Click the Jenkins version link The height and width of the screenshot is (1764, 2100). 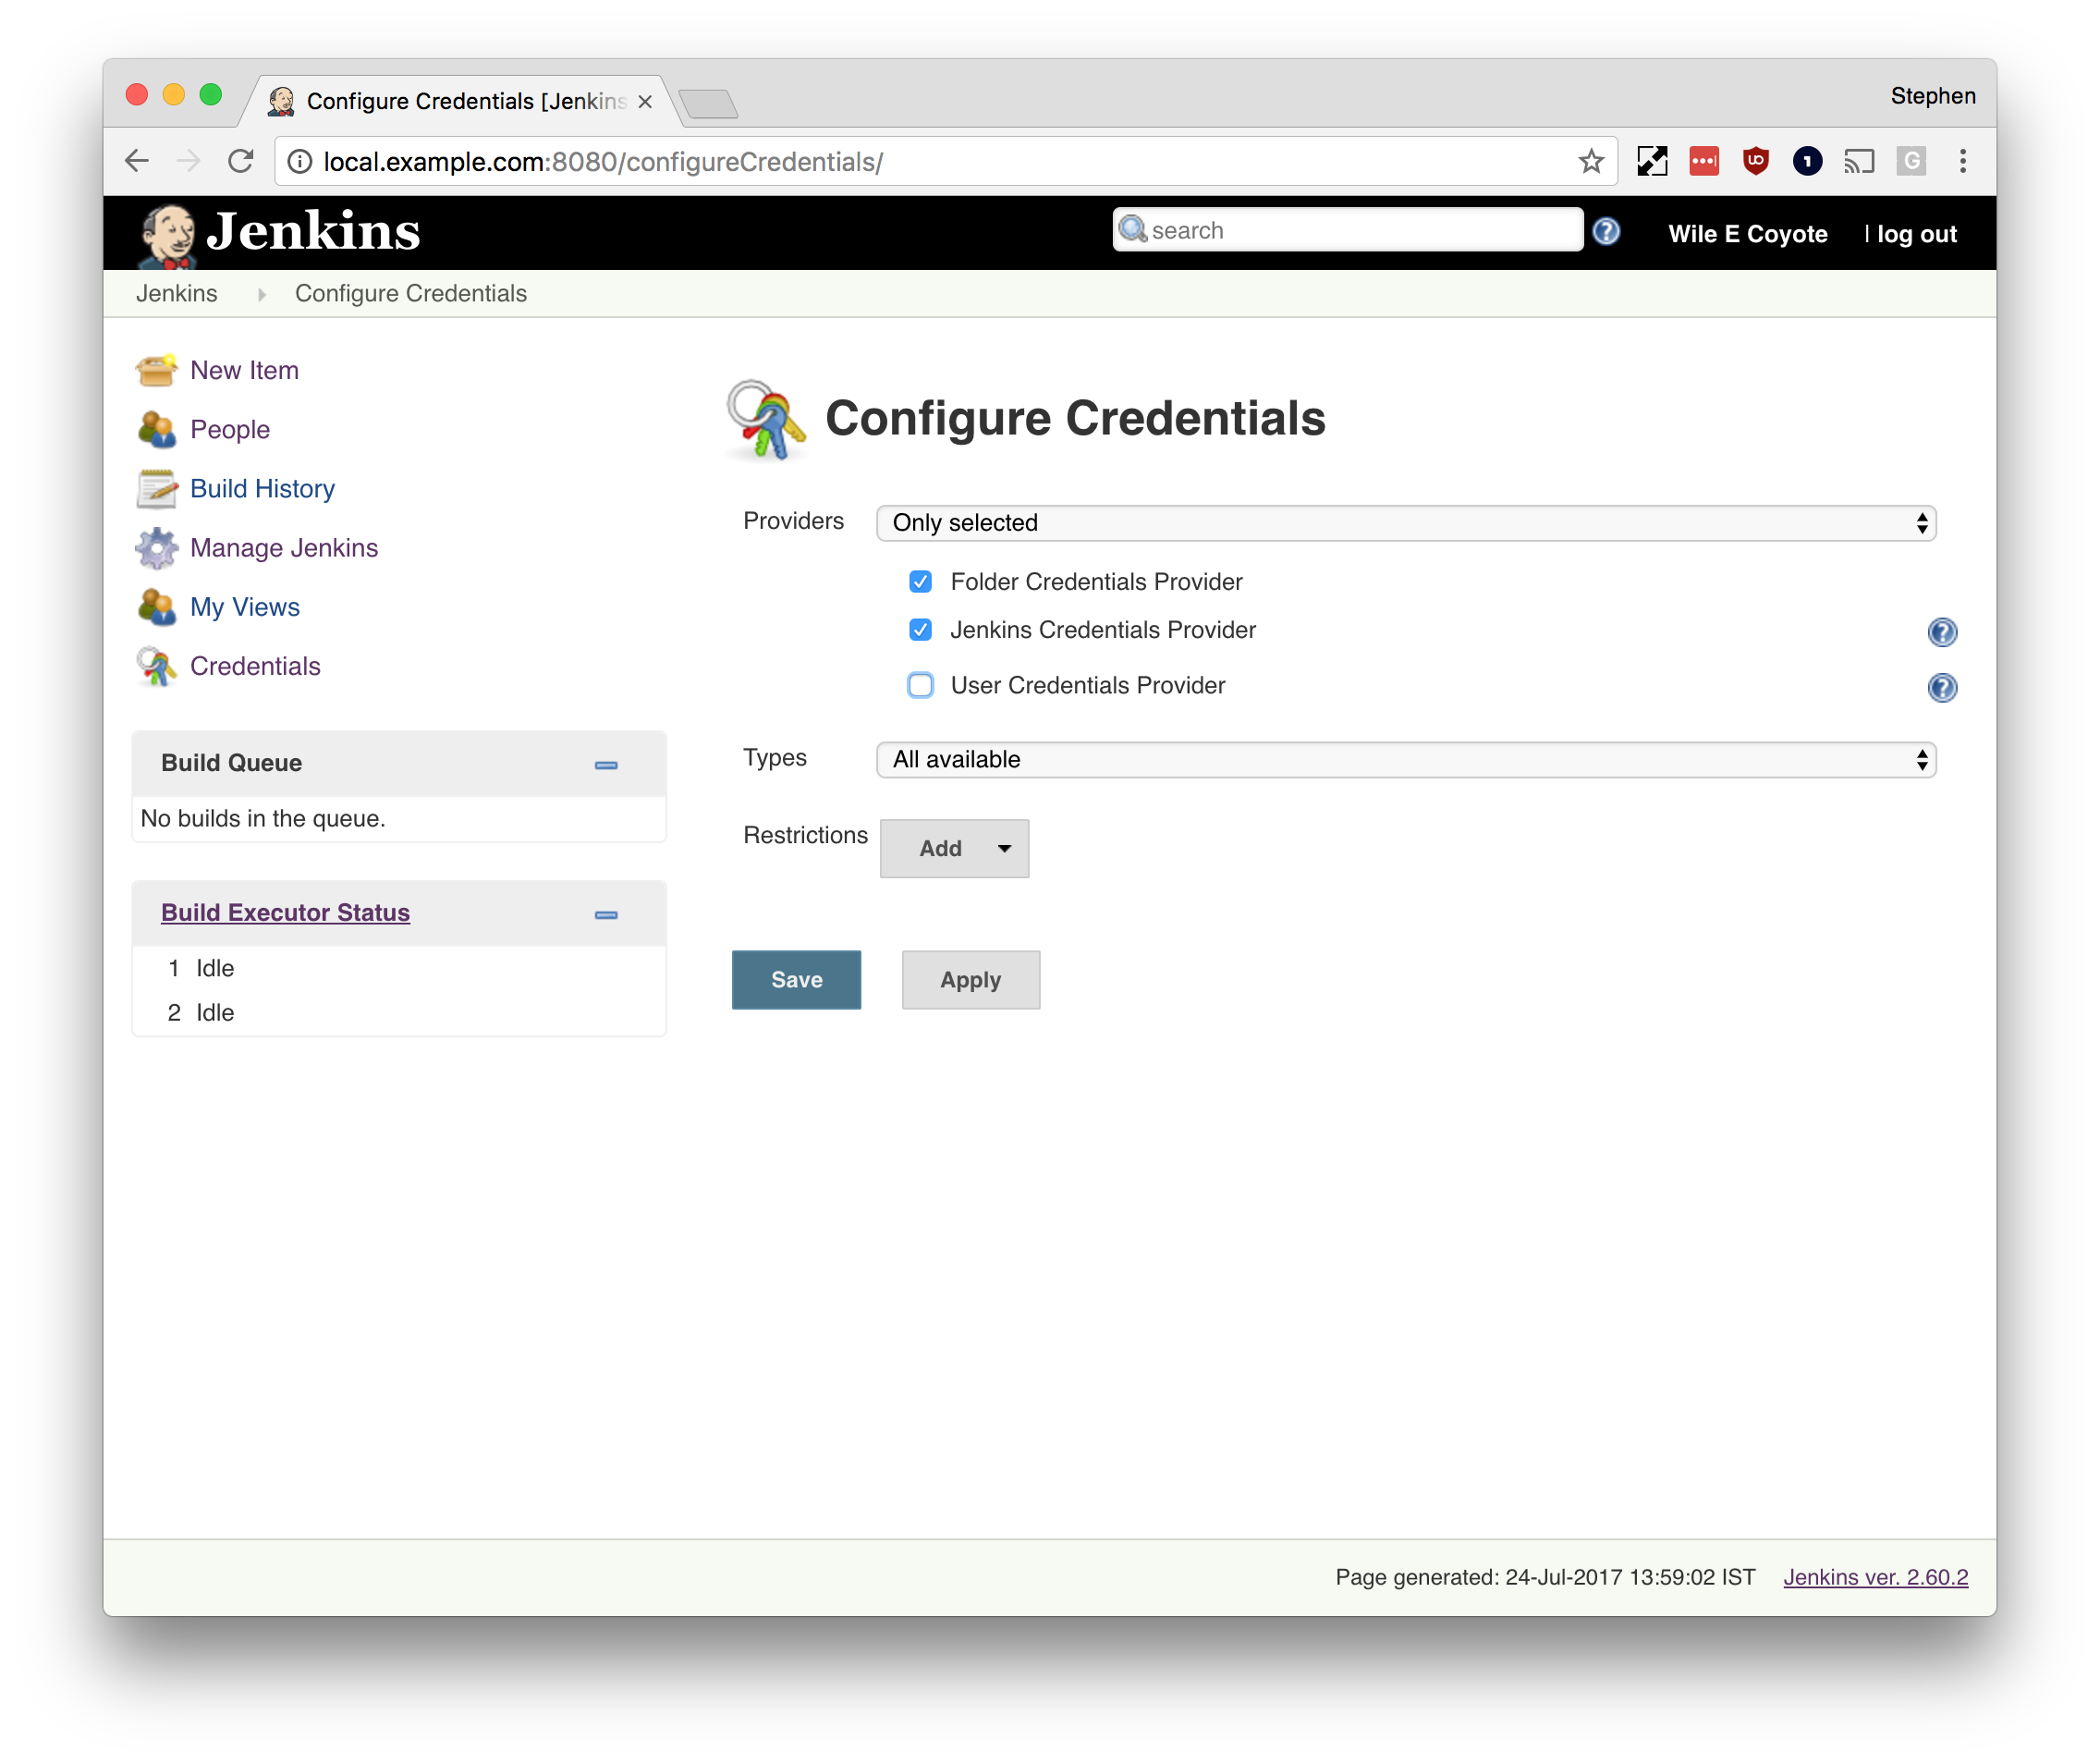[x=1876, y=1576]
